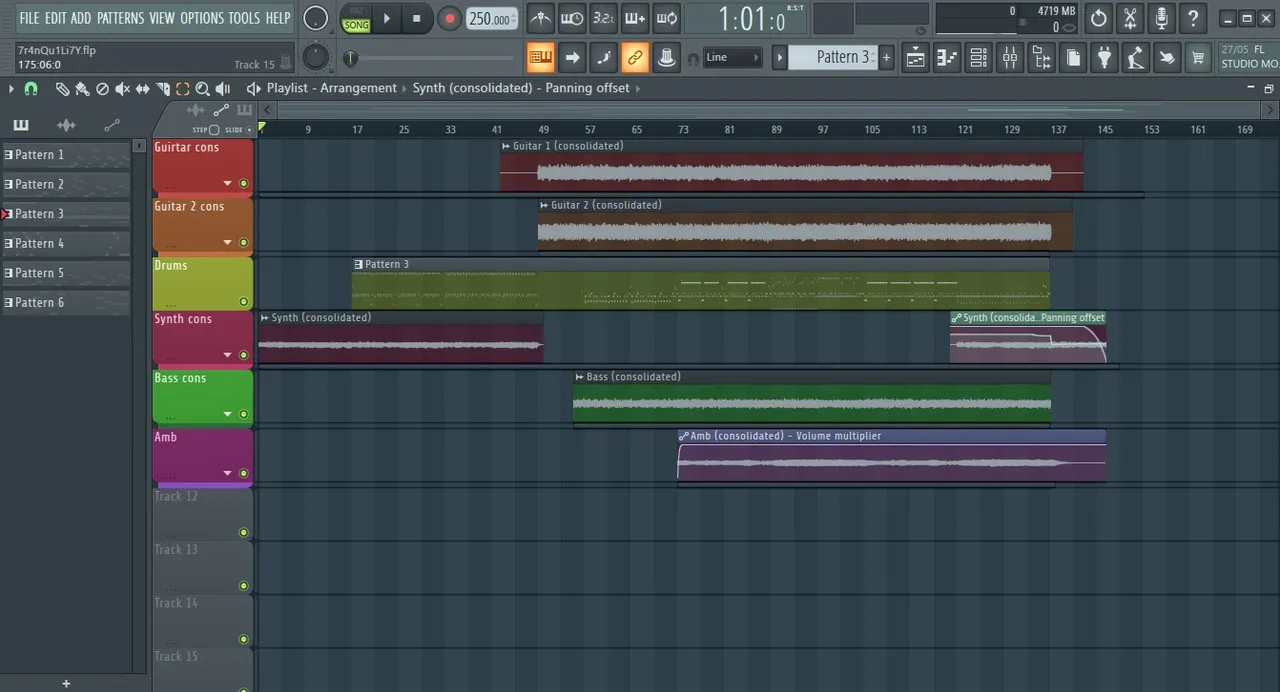Image resolution: width=1280 pixels, height=692 pixels.
Task: Open the EDIT menu
Action: tap(55, 18)
